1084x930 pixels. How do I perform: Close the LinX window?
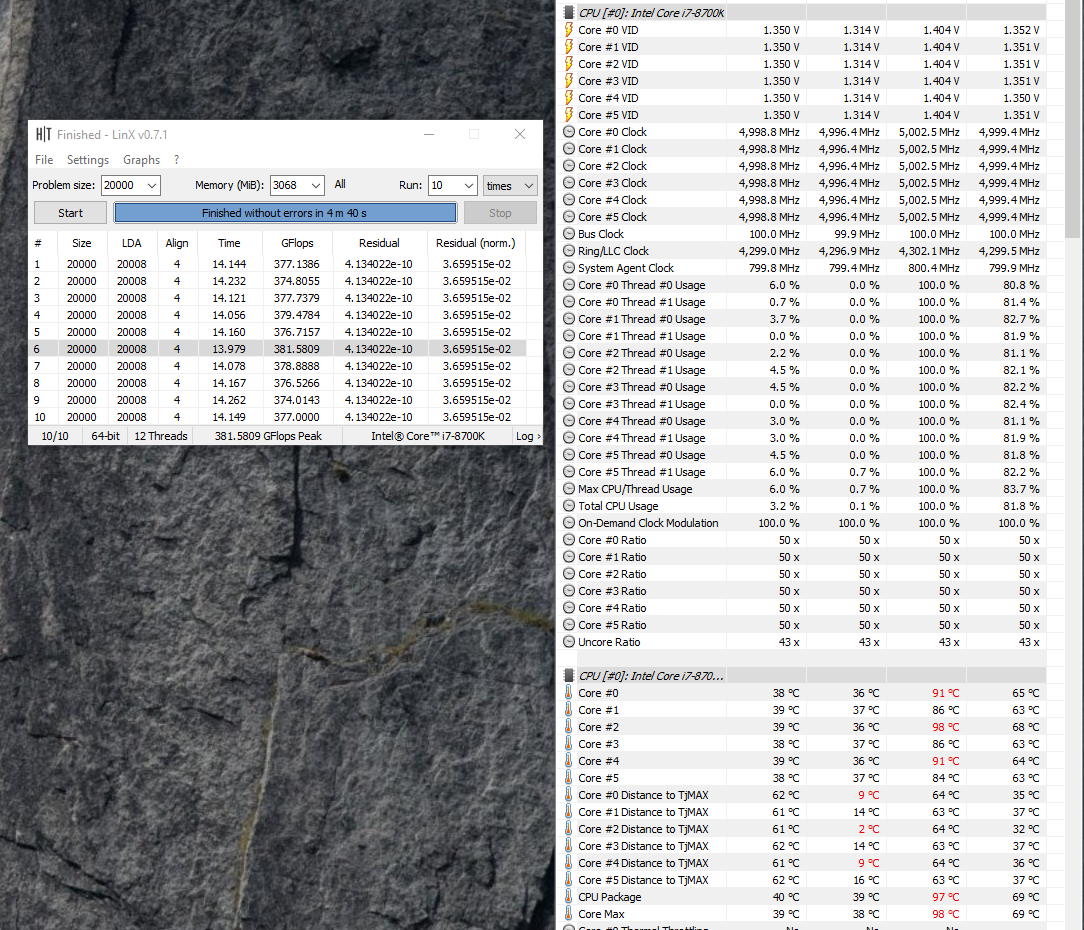[x=520, y=134]
